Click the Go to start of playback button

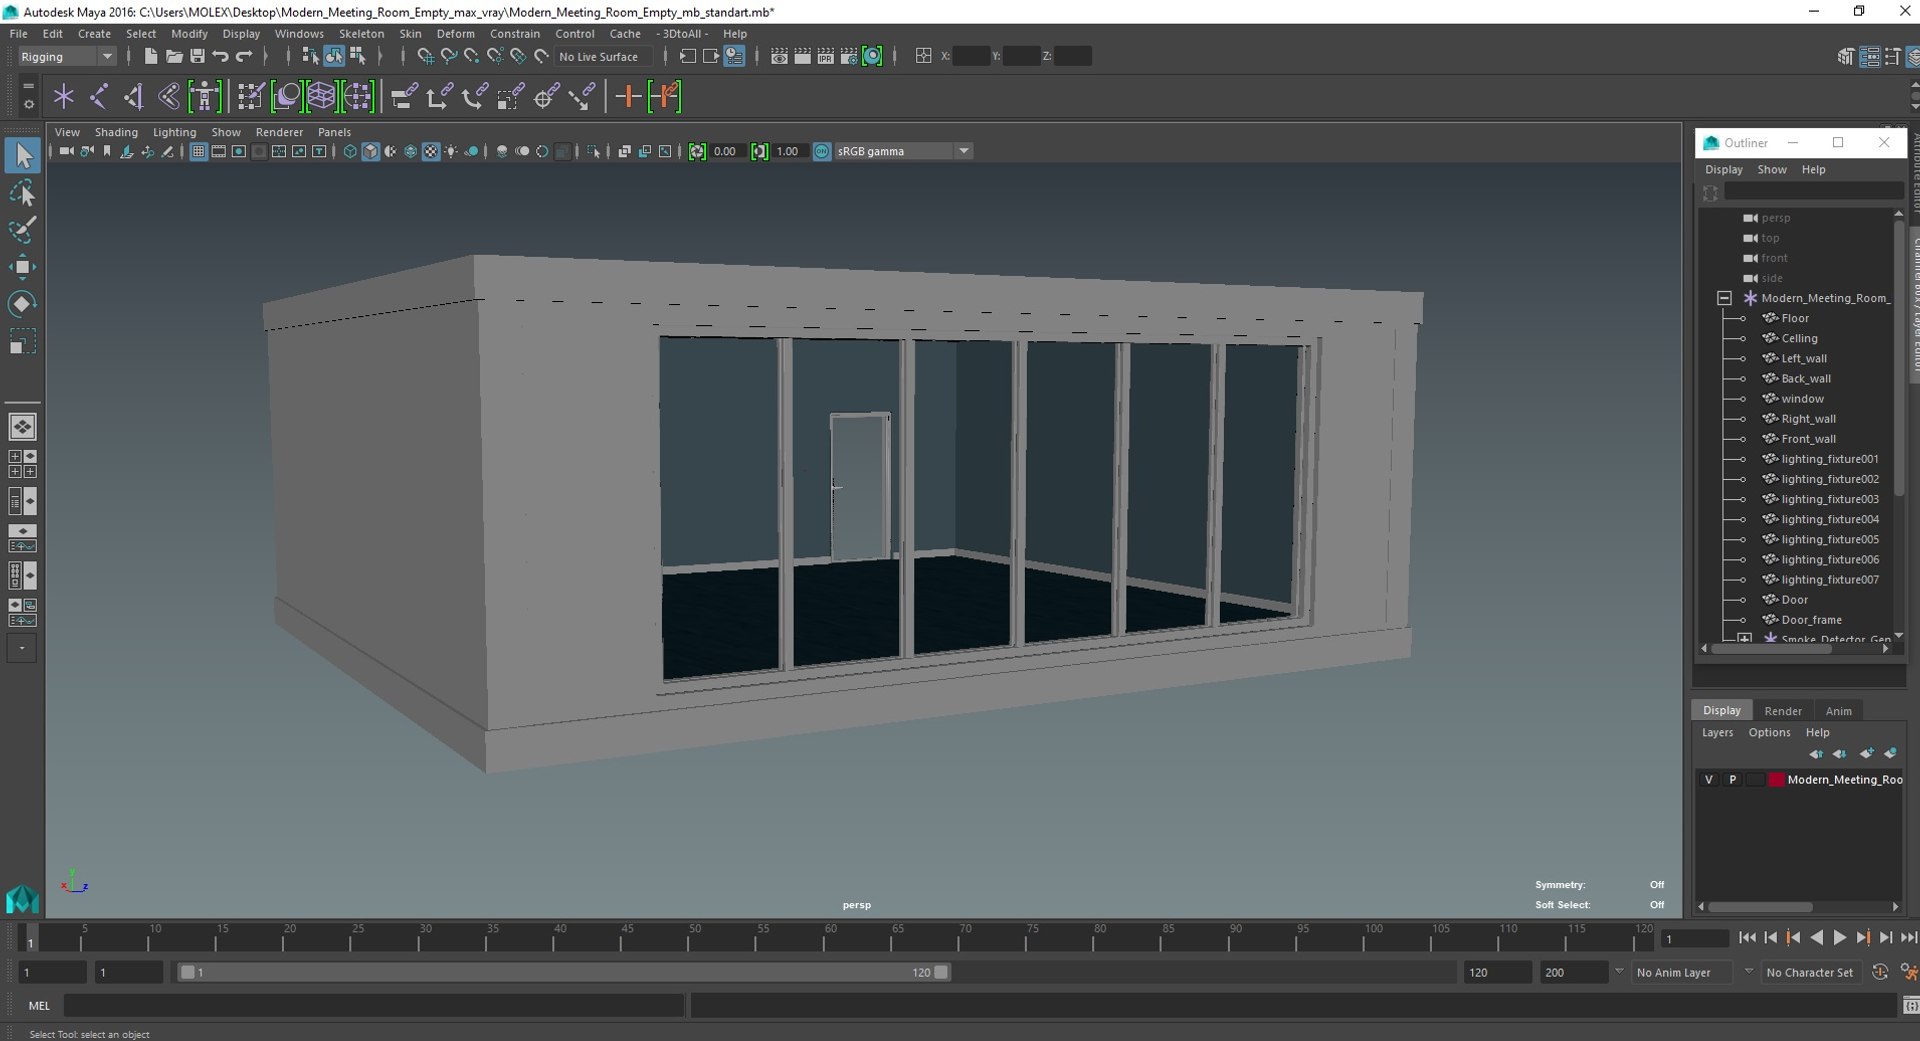pos(1746,938)
